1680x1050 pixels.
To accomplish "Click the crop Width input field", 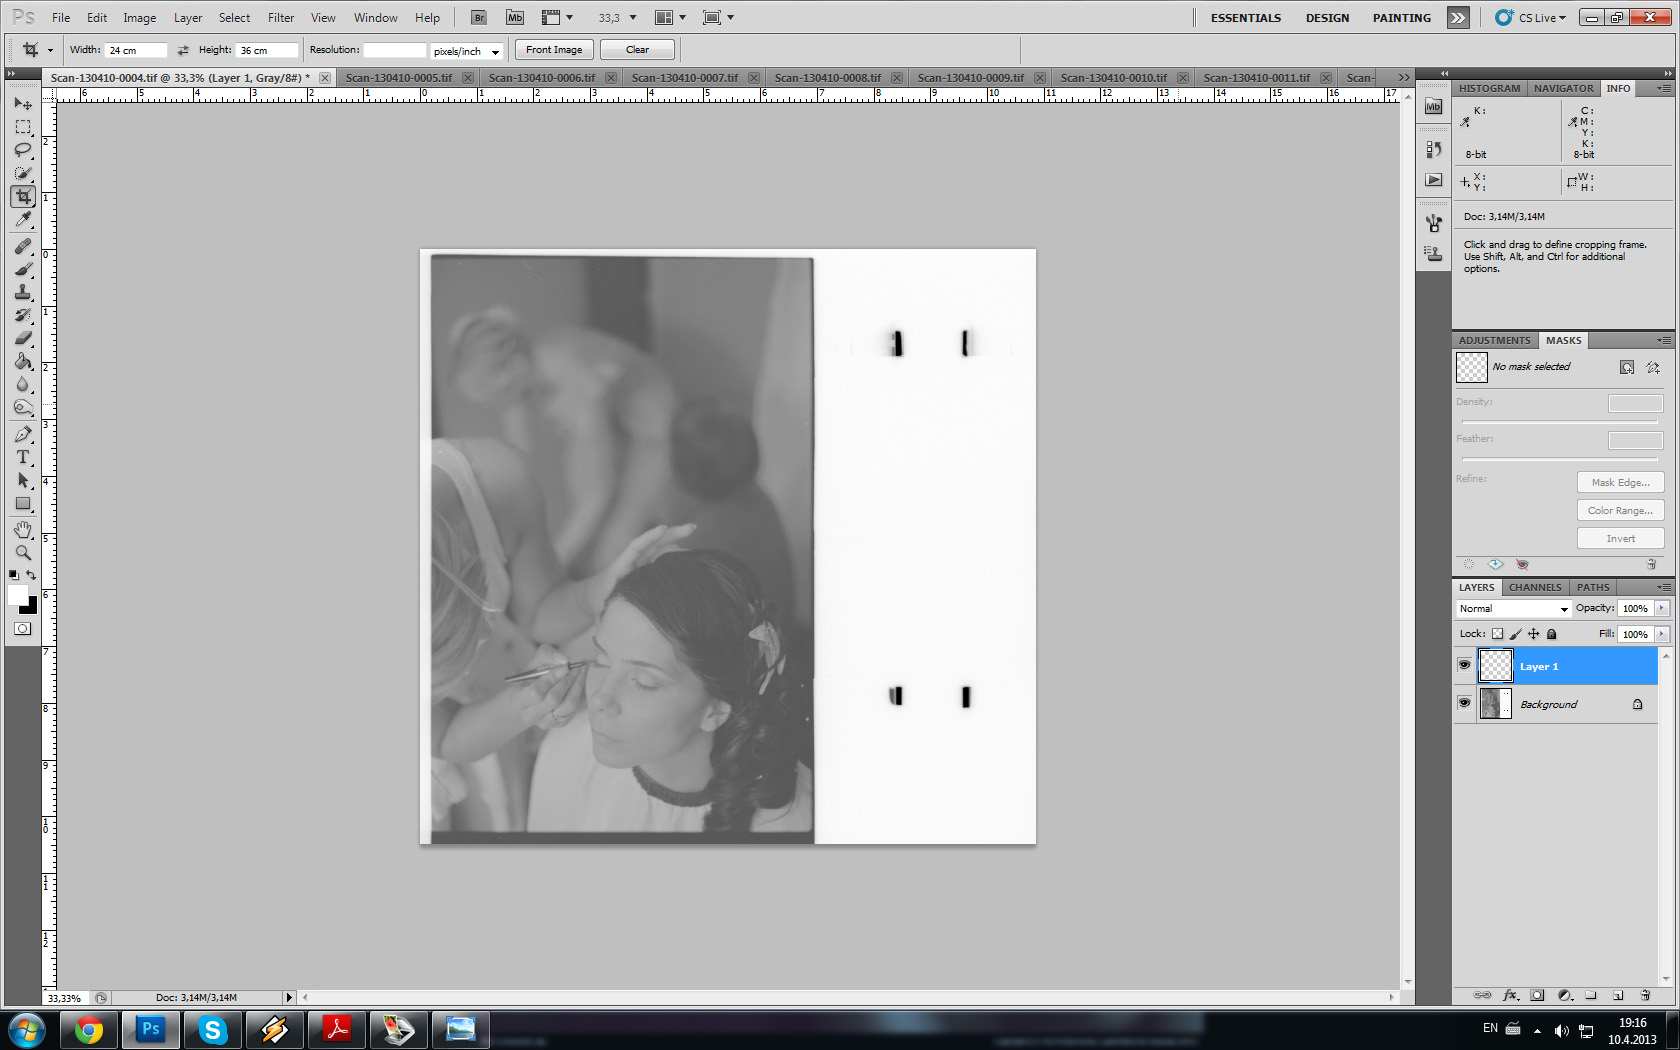I will pyautogui.click(x=136, y=50).
